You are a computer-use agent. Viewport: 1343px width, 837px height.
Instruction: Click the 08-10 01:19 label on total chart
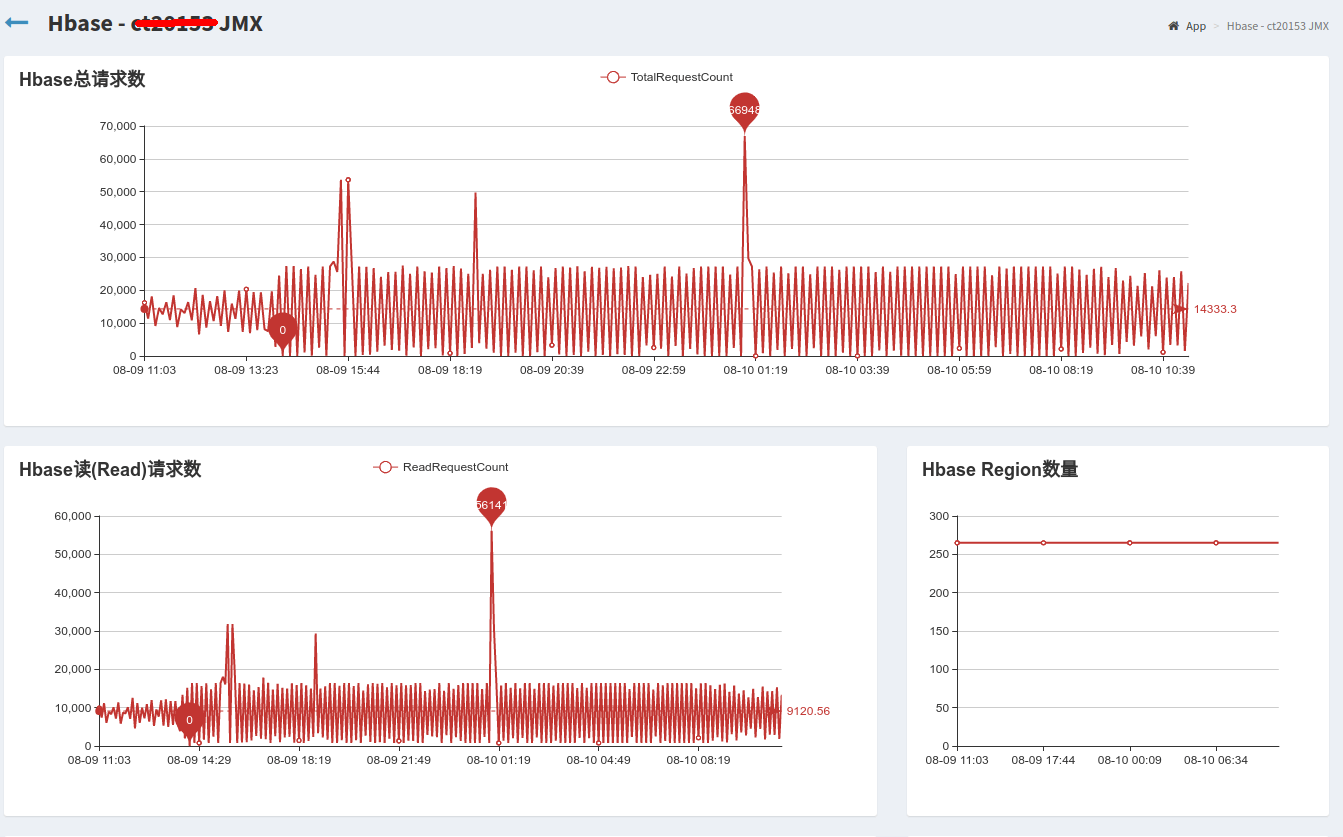tap(755, 370)
